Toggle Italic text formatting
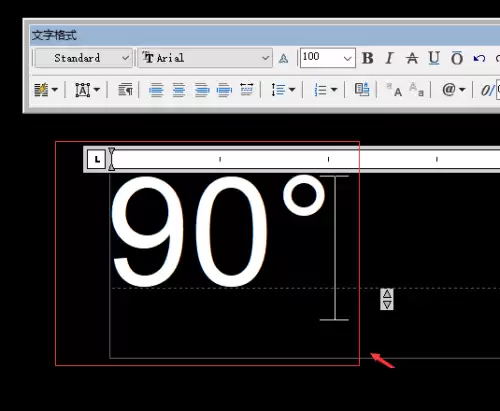 point(389,58)
